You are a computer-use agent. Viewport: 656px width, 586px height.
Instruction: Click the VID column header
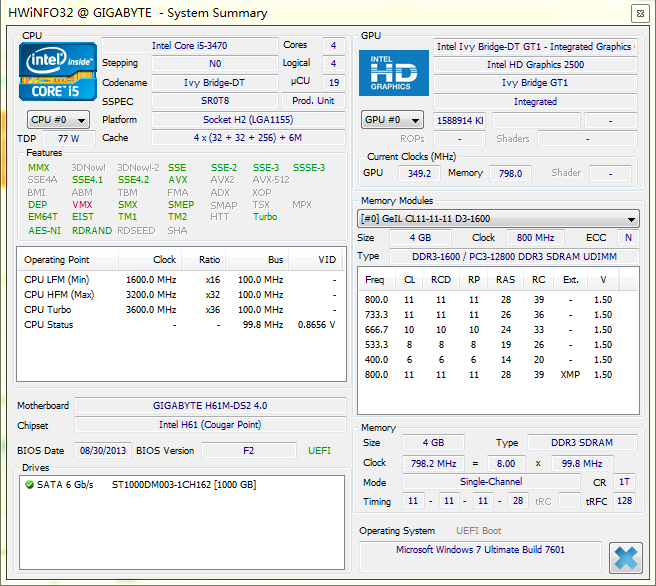point(315,260)
